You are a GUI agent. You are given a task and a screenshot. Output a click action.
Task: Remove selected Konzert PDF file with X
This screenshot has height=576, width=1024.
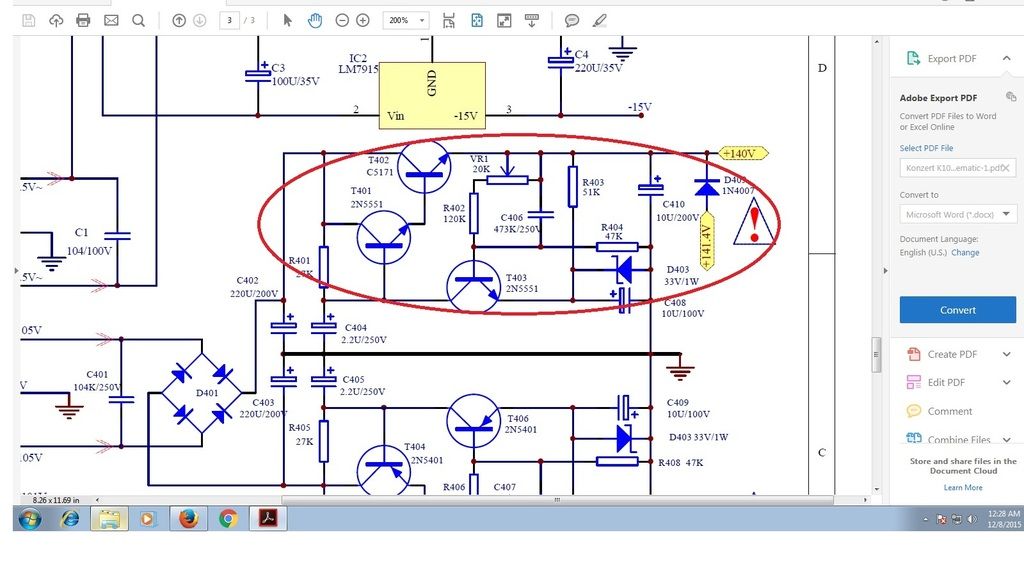tap(1006, 168)
